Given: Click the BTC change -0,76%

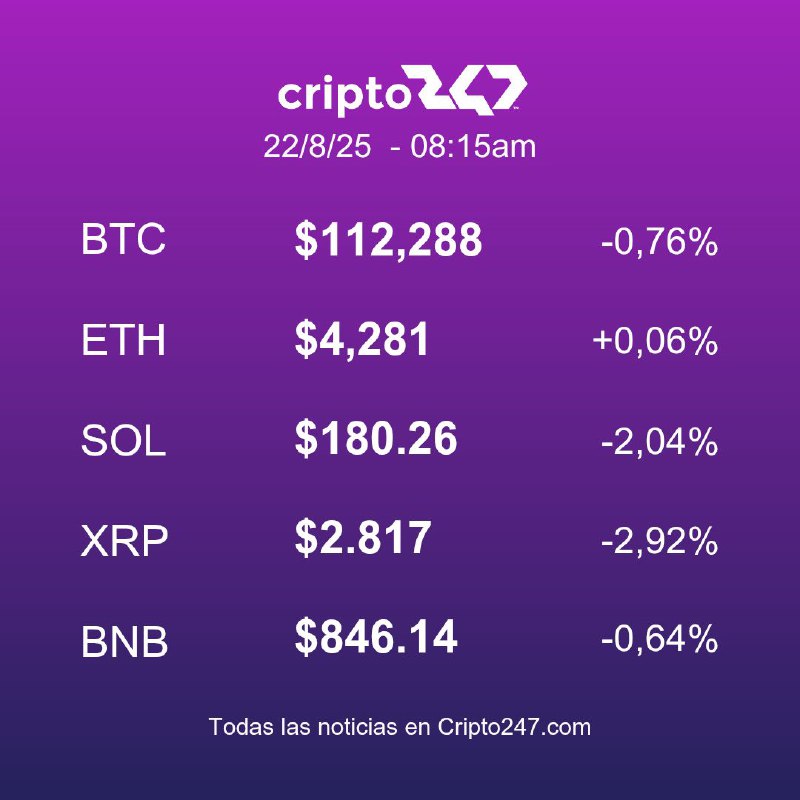Looking at the screenshot, I should coord(660,242).
